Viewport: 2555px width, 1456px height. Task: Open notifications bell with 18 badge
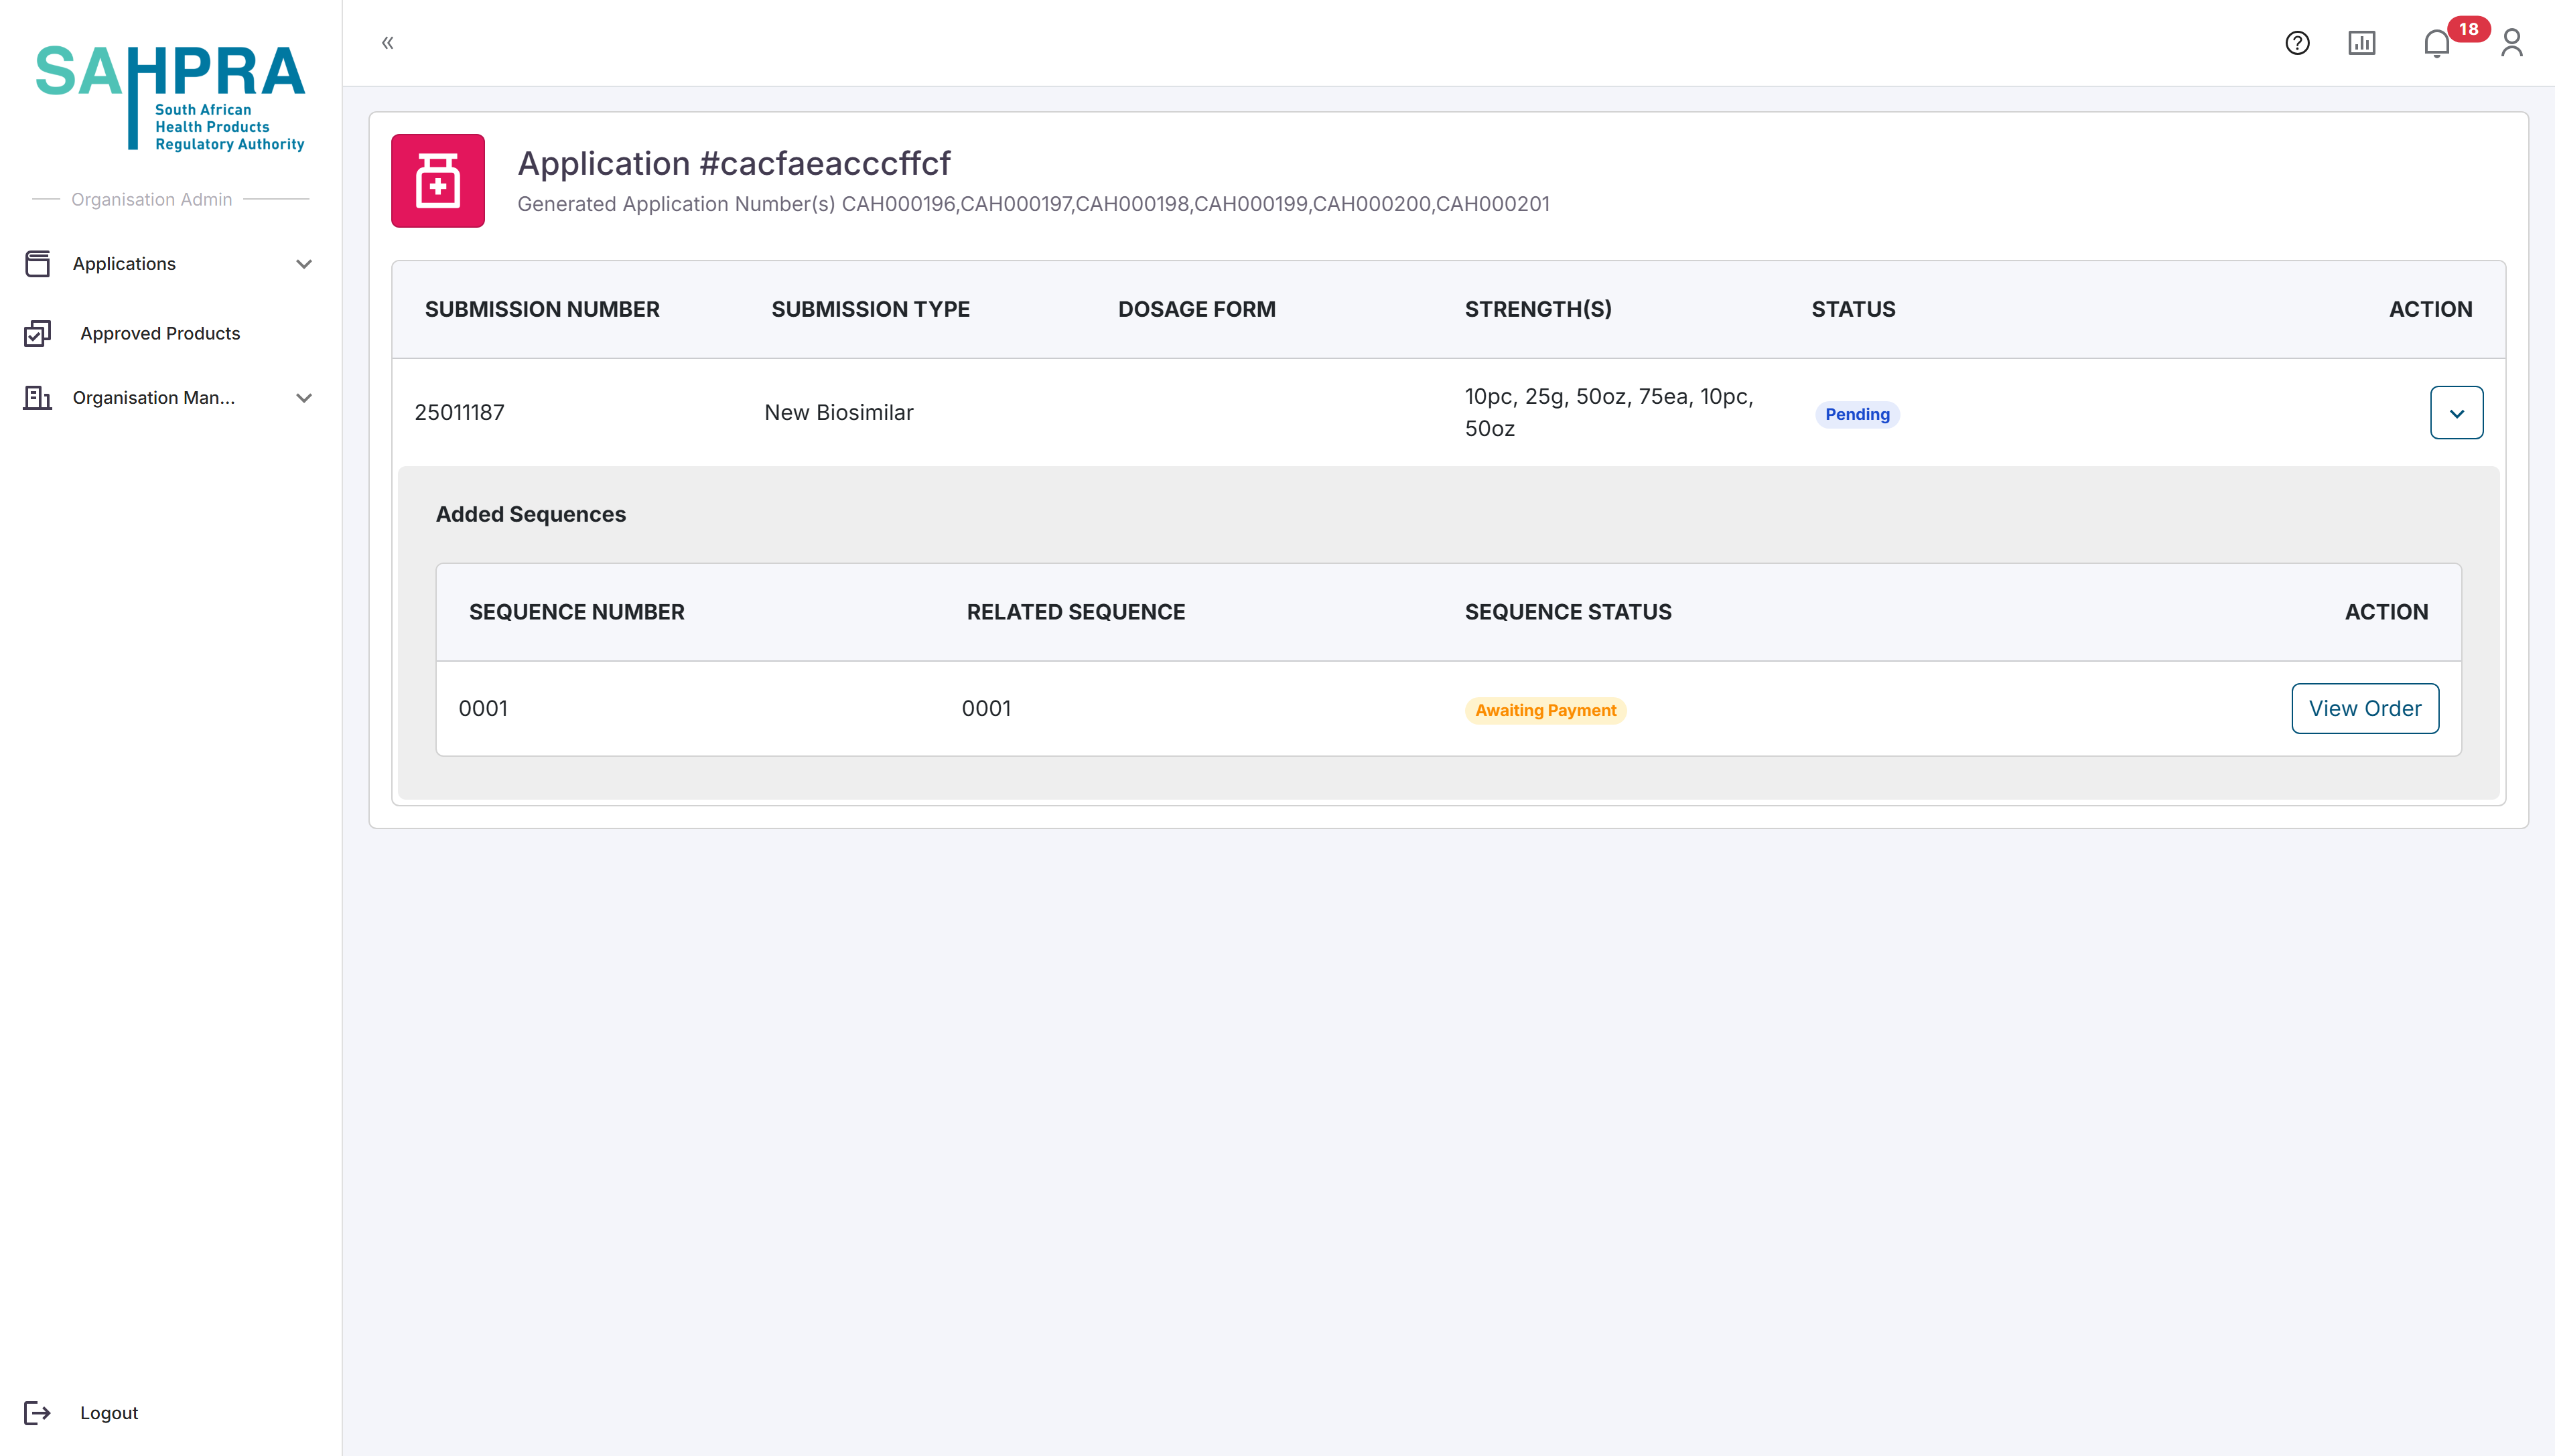point(2437,43)
